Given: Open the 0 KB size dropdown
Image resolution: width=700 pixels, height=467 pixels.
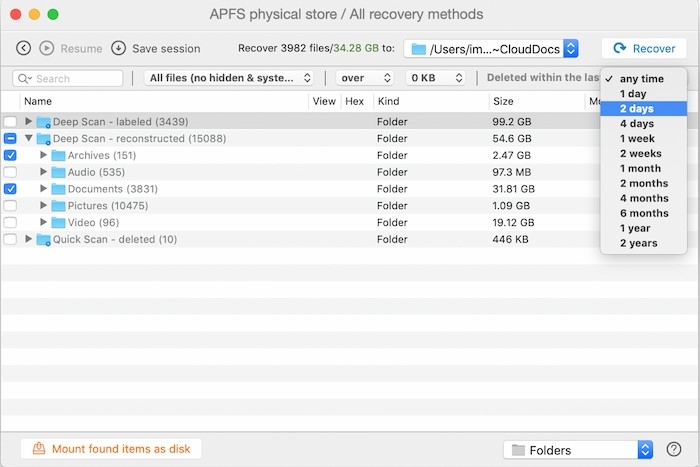Looking at the screenshot, I should (x=435, y=78).
